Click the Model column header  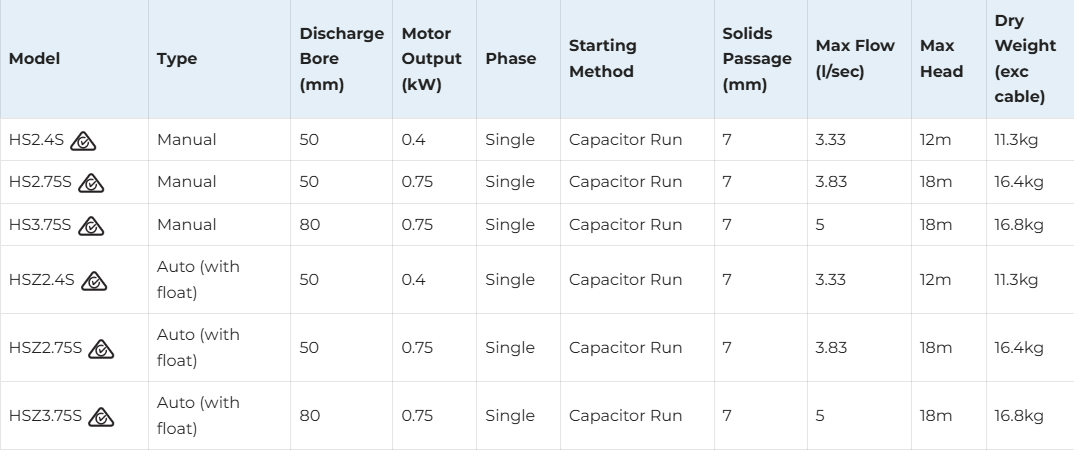pyautogui.click(x=35, y=59)
